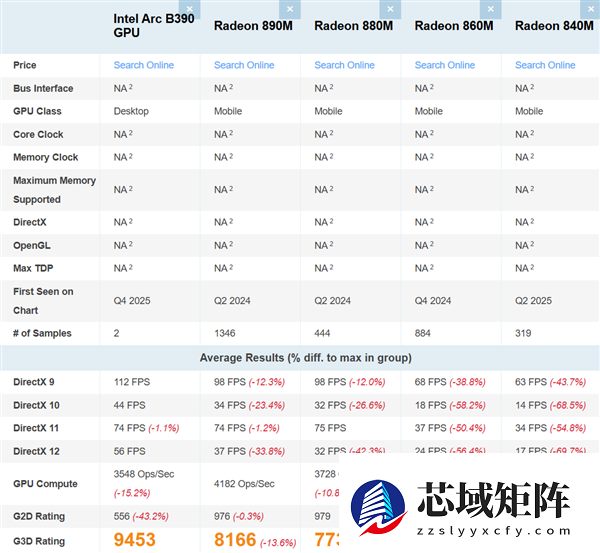Open Search Online link for Radeon 880M
Image resolution: width=600 pixels, height=553 pixels.
pyautogui.click(x=344, y=65)
